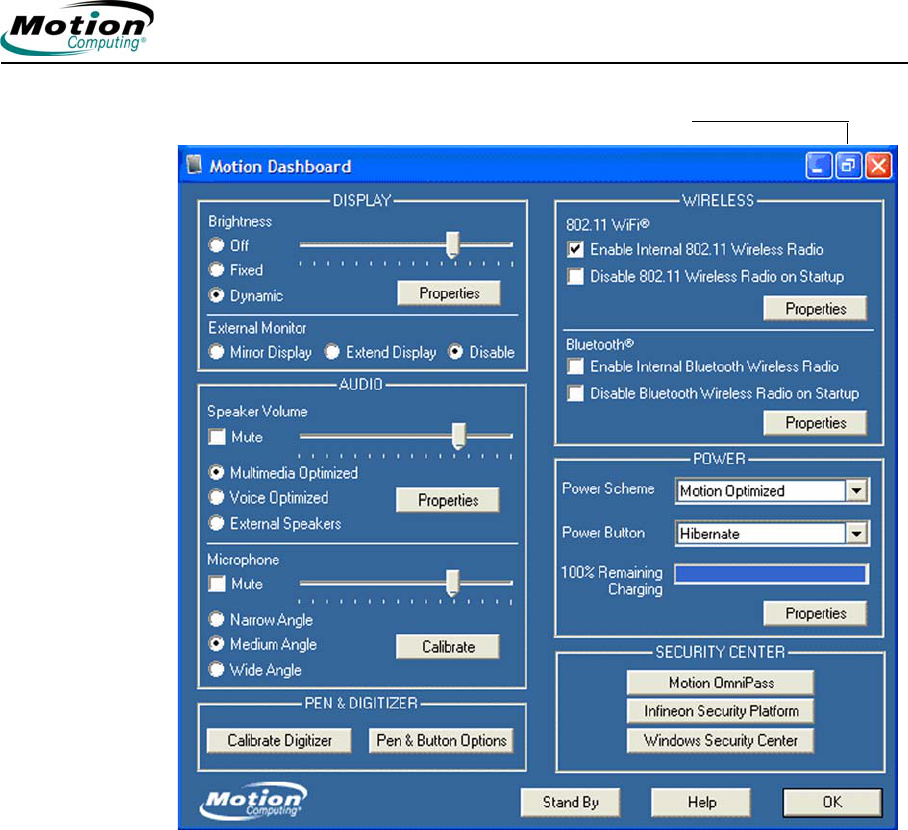Check Disable 802.11 Wireless Radio on Startup
This screenshot has height=830, width=908.
click(575, 276)
